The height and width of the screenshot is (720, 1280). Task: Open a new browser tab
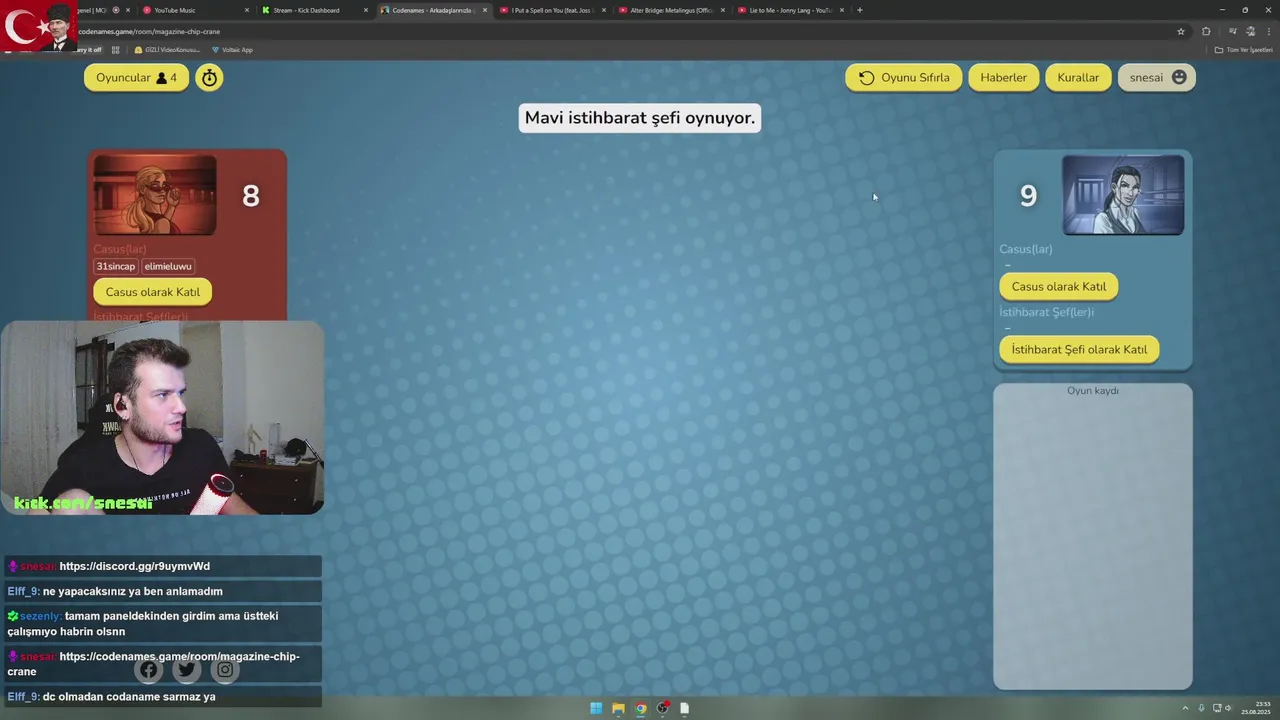860,10
